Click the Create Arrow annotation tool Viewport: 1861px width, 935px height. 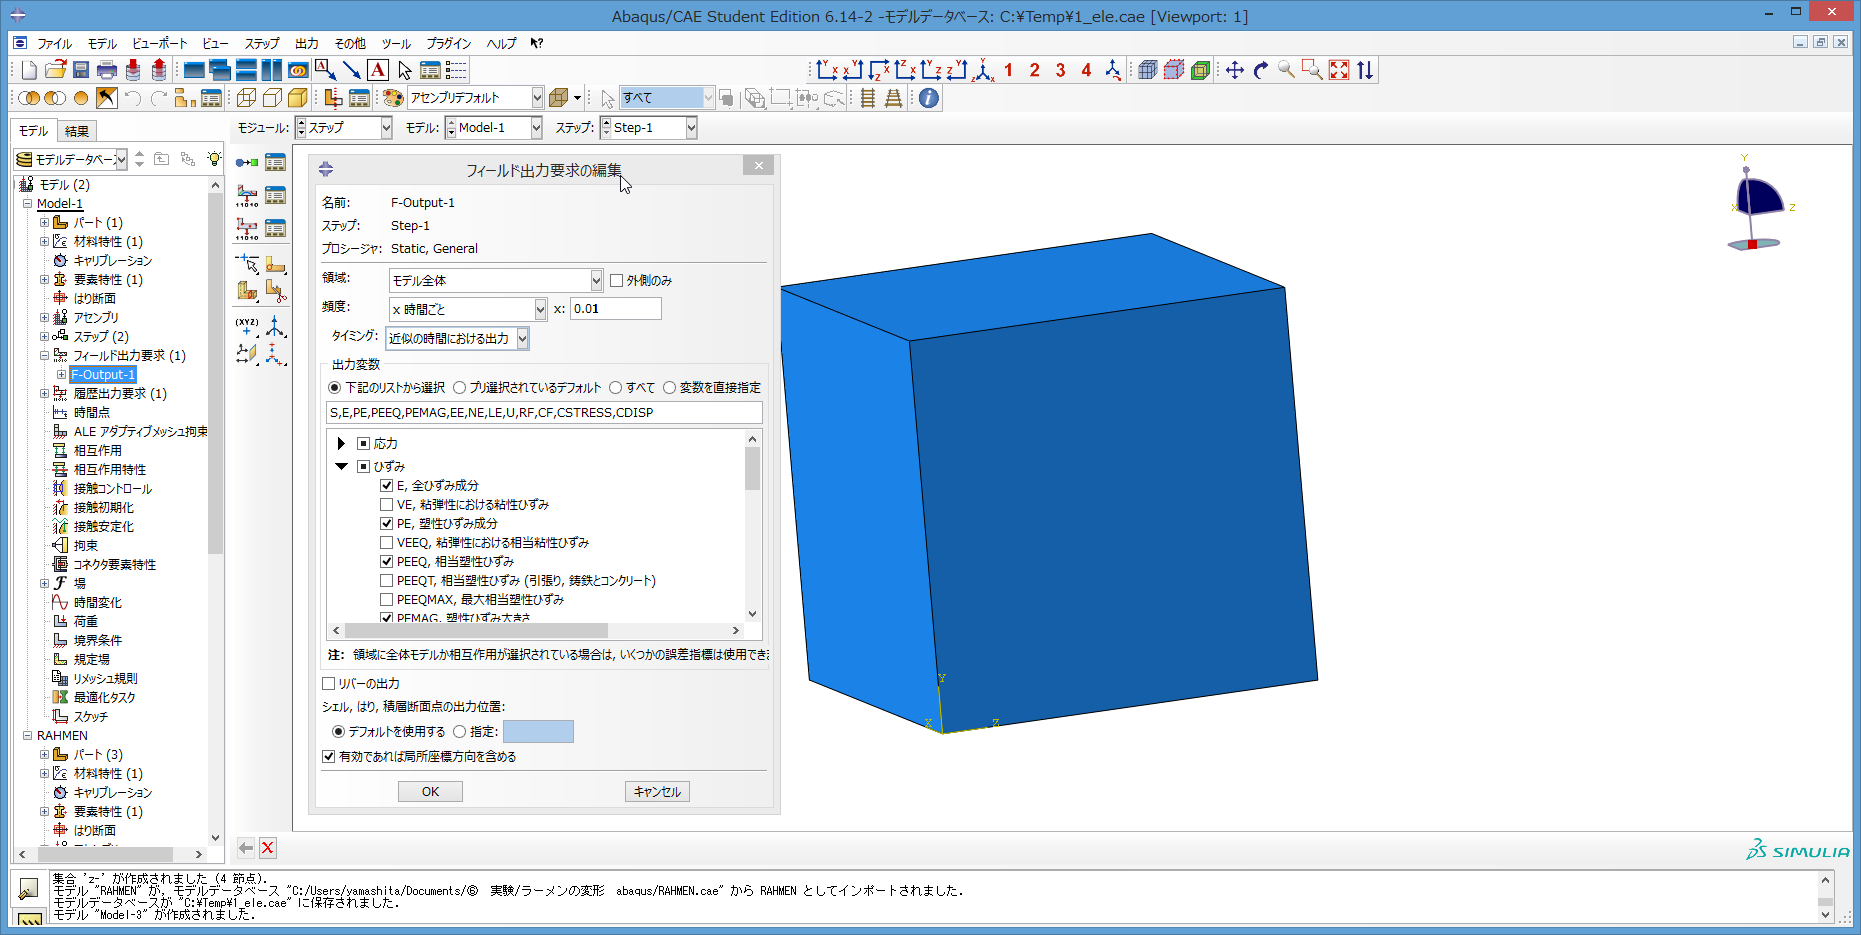(351, 70)
